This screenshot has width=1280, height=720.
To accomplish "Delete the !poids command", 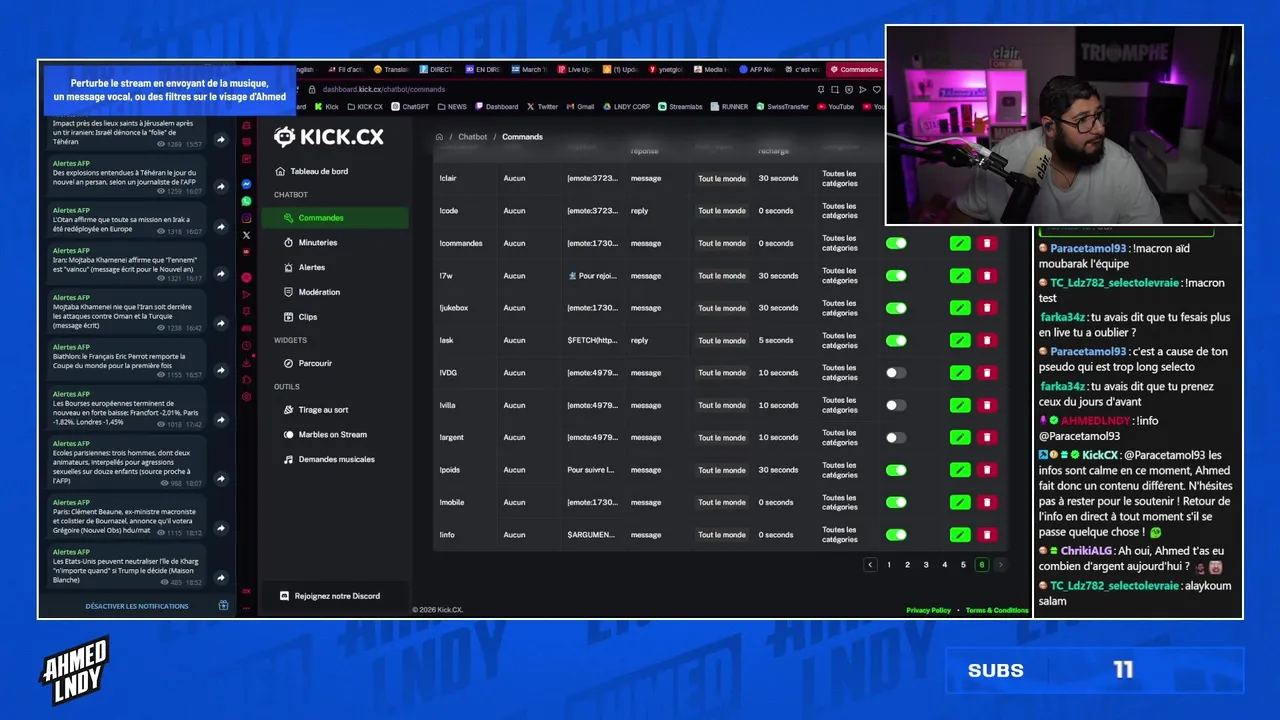I will point(987,470).
